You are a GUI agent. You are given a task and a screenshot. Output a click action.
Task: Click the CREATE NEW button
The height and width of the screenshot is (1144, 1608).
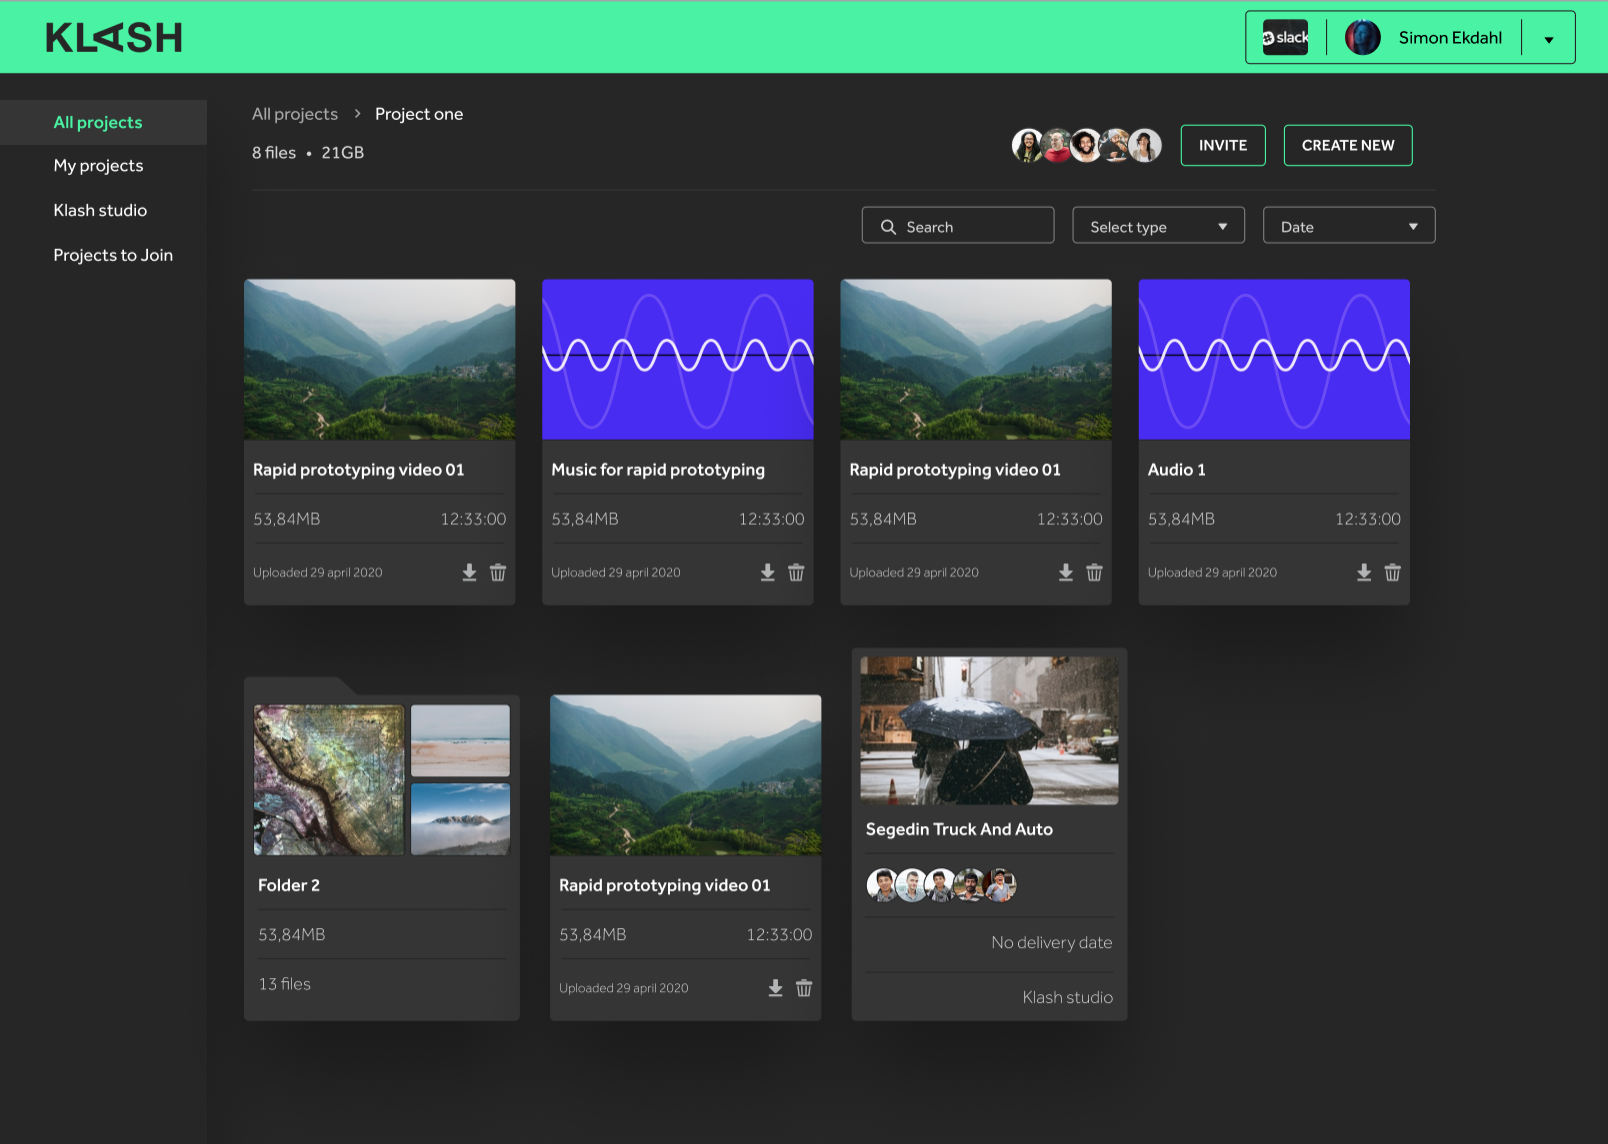click(x=1348, y=145)
